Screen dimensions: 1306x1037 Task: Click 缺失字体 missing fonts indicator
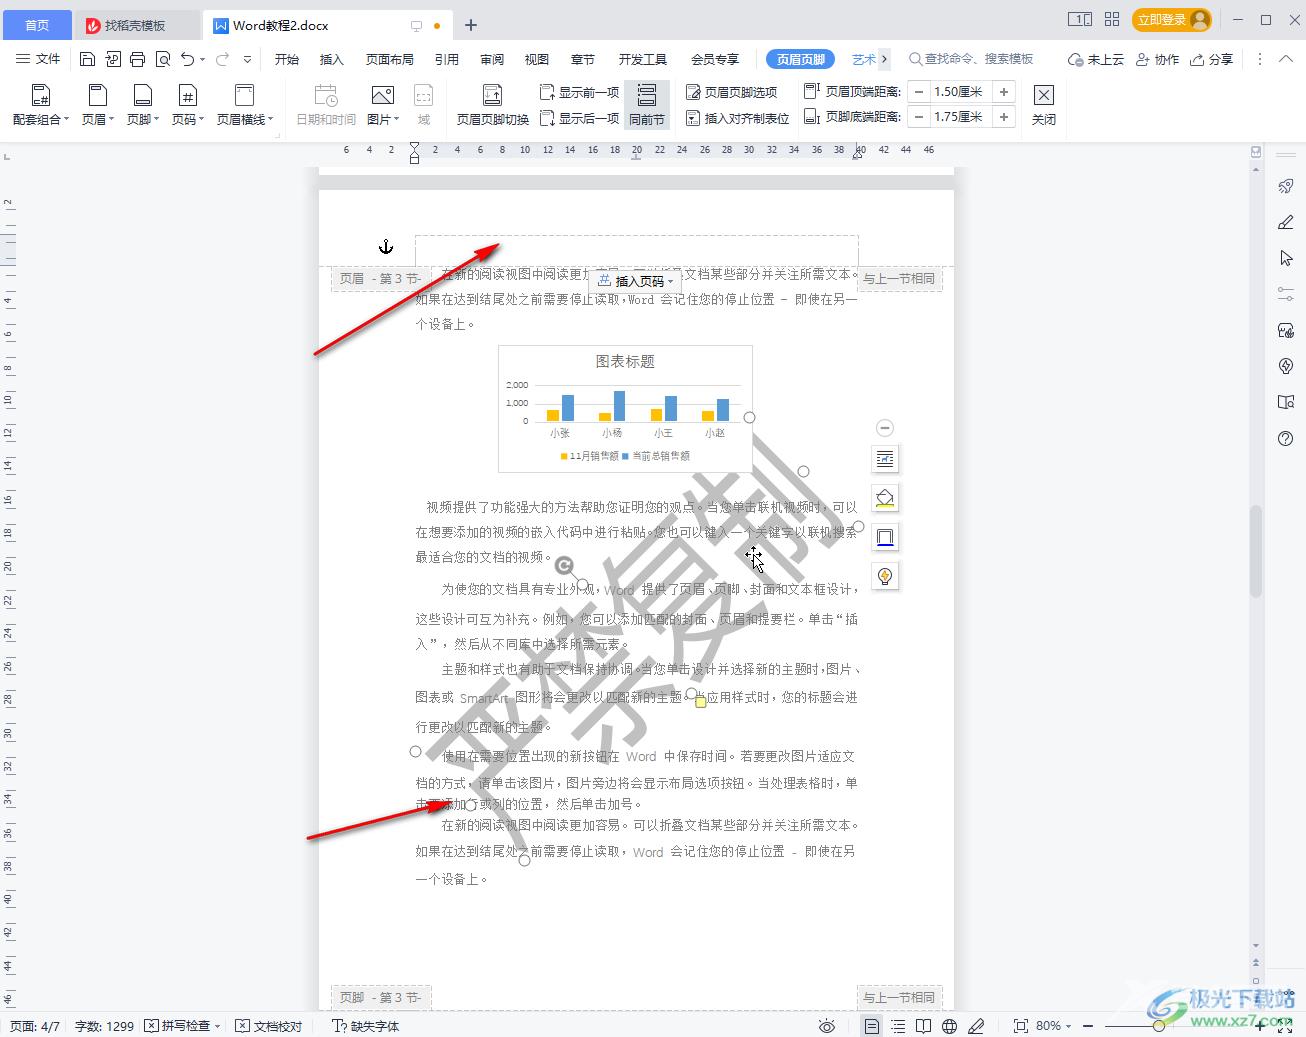366,1026
